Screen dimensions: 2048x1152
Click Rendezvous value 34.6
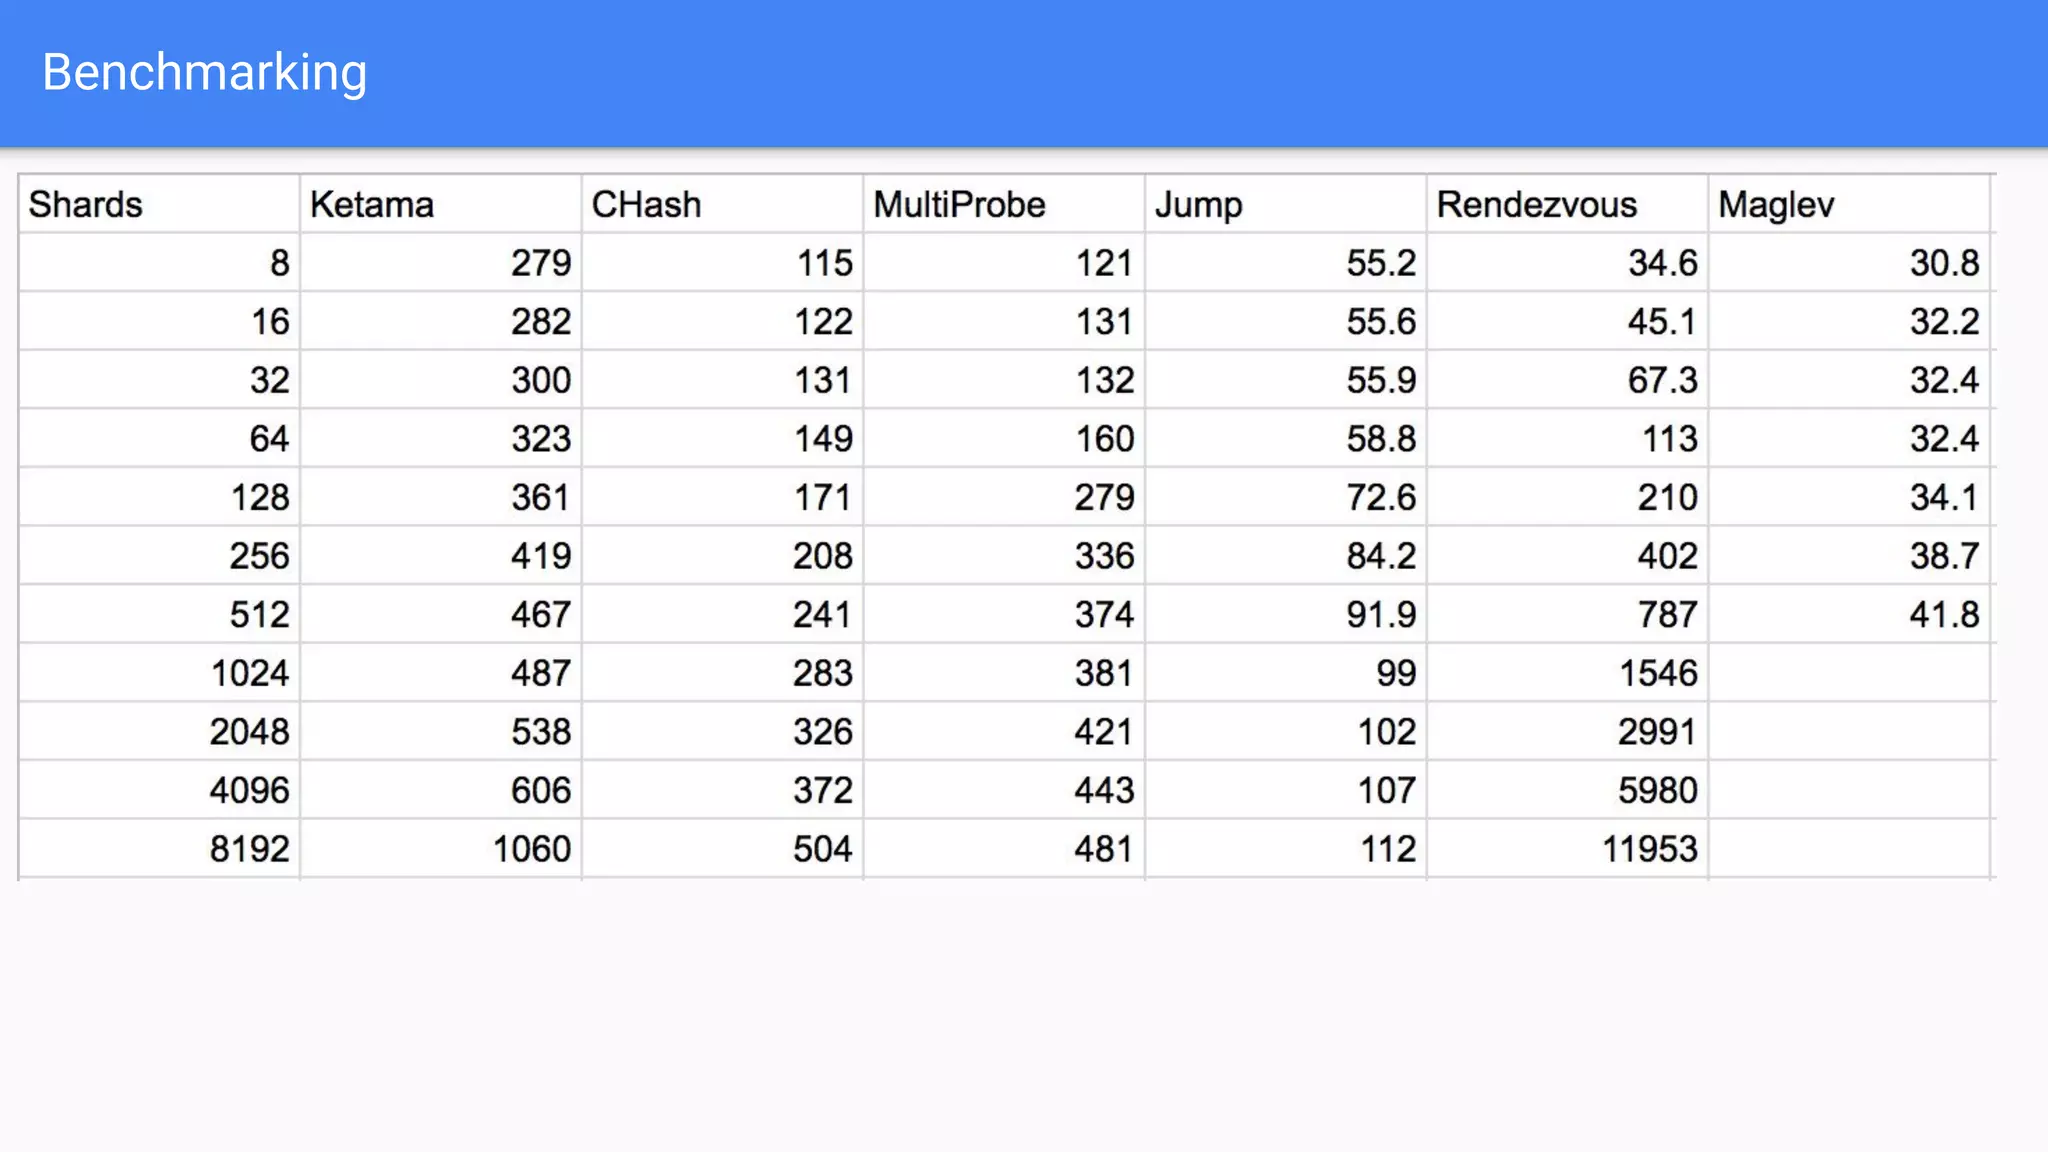click(1568, 263)
